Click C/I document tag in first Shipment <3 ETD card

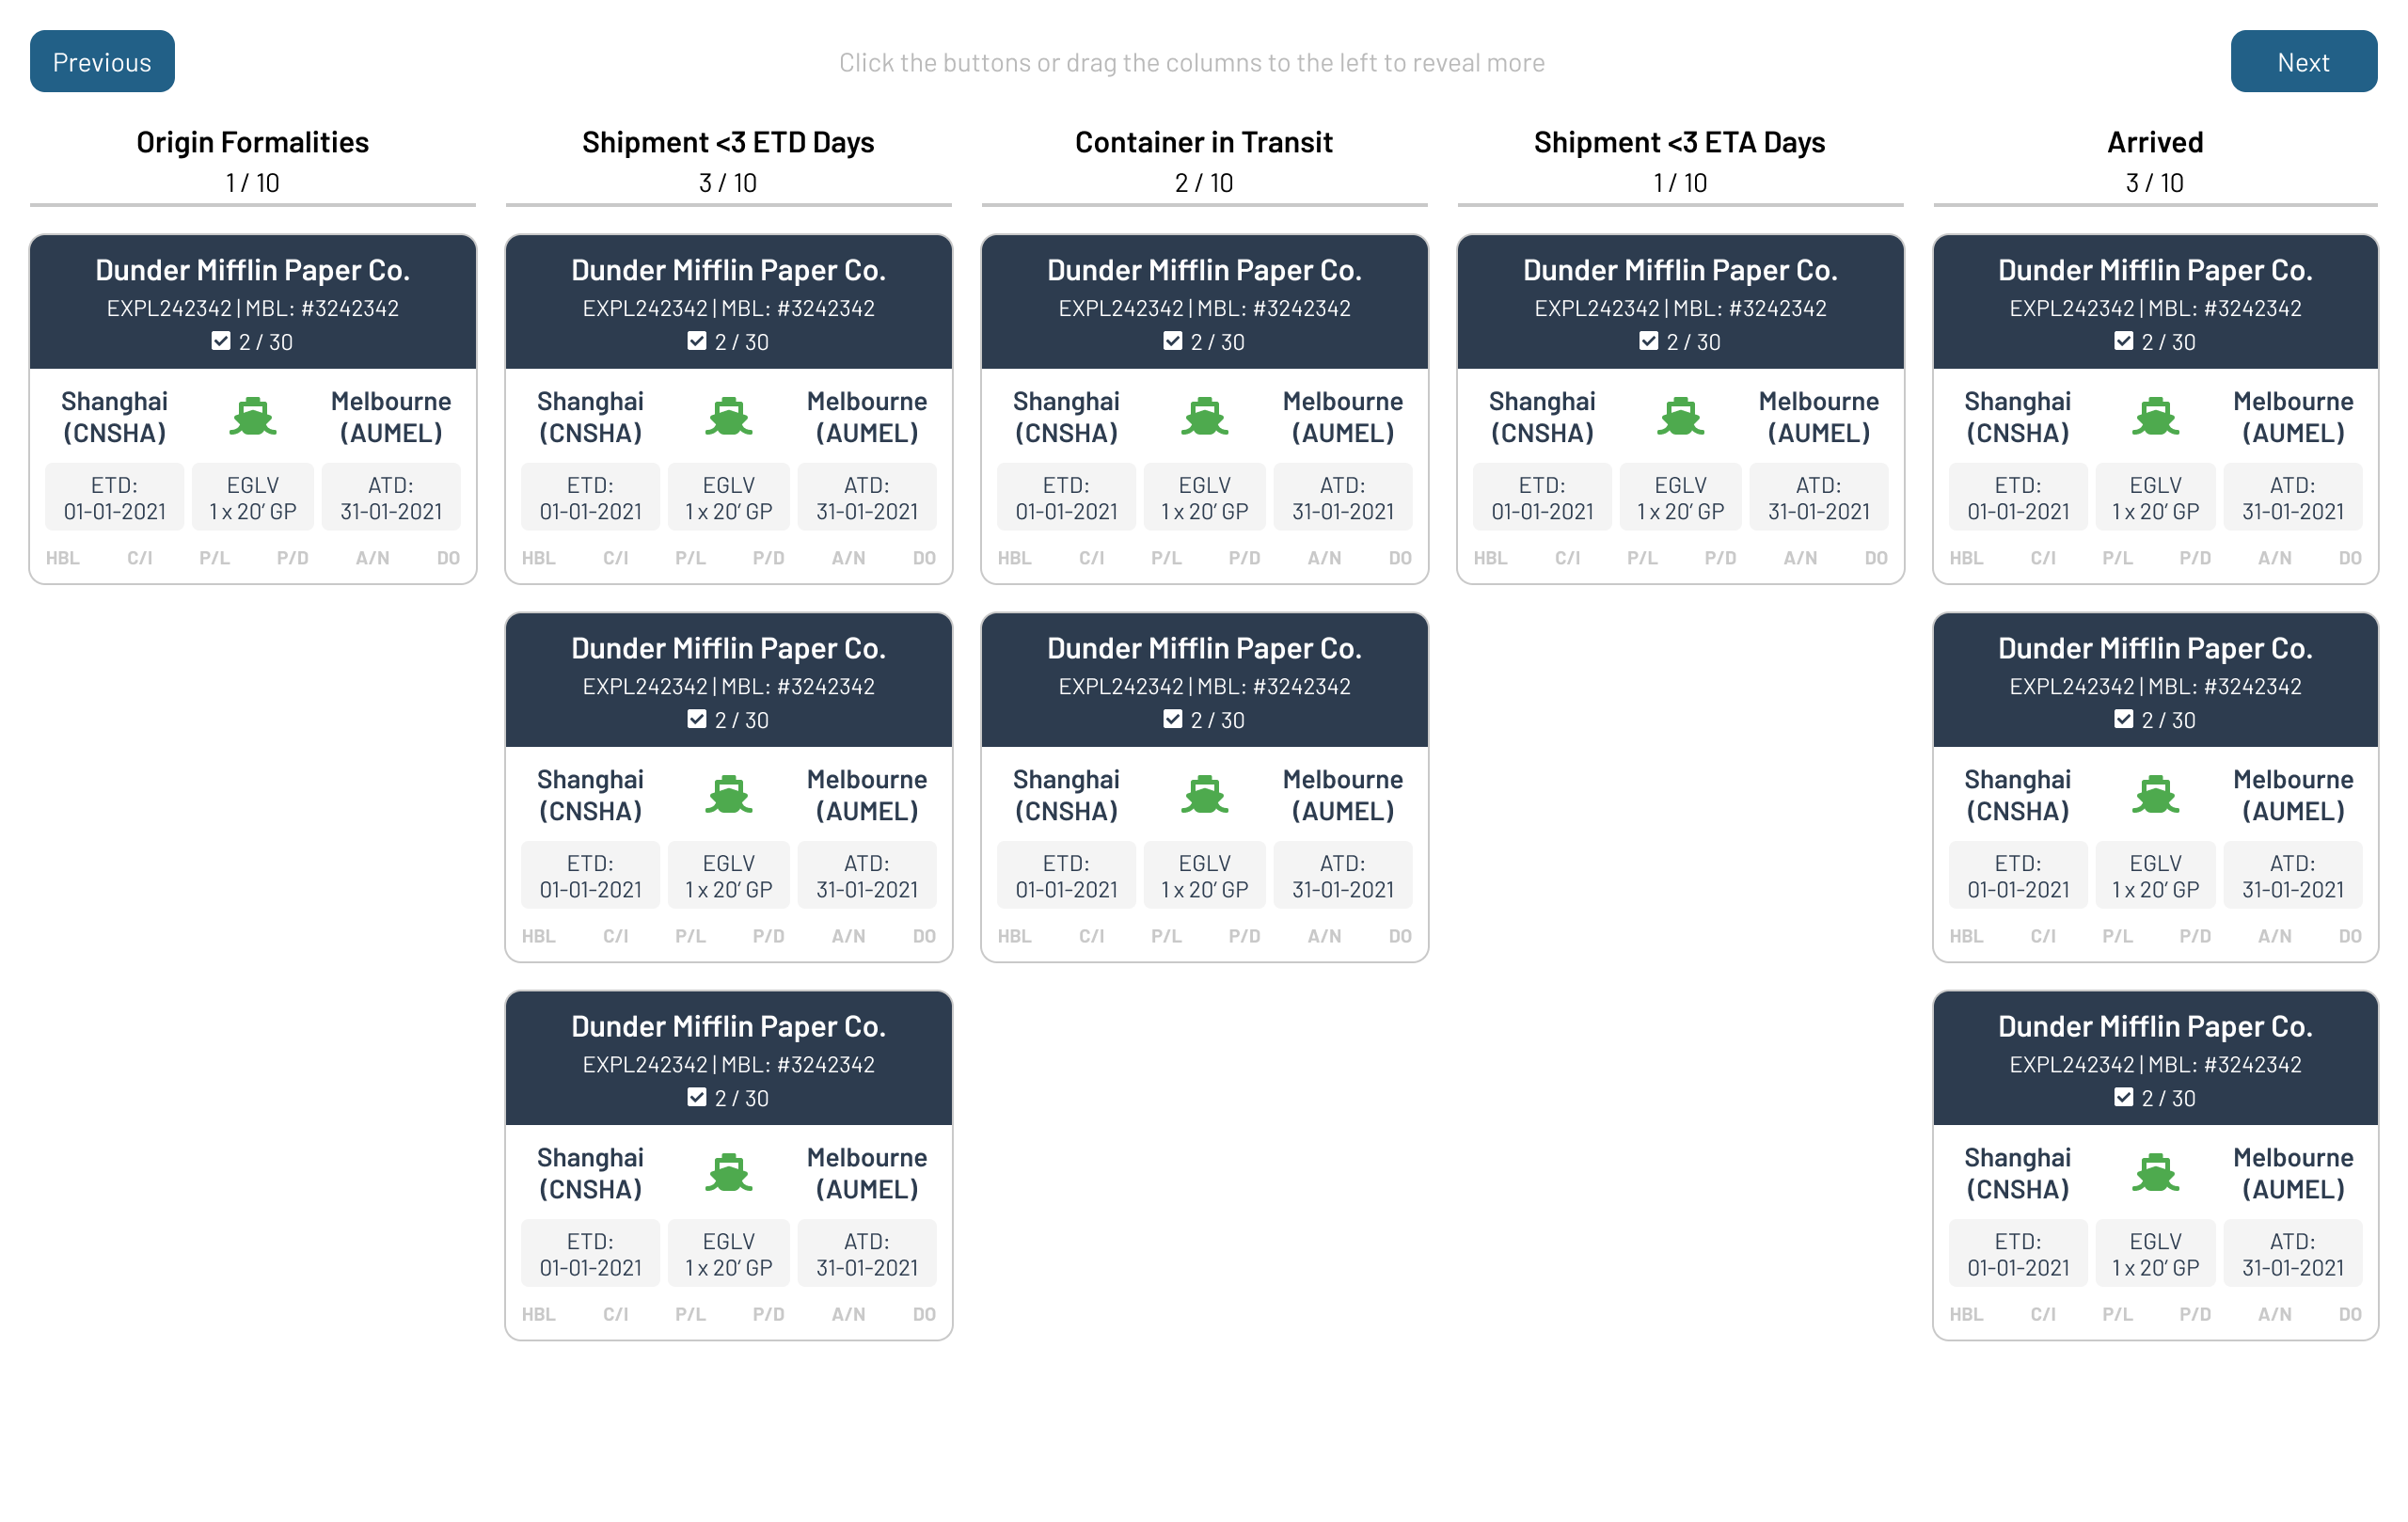(x=616, y=558)
